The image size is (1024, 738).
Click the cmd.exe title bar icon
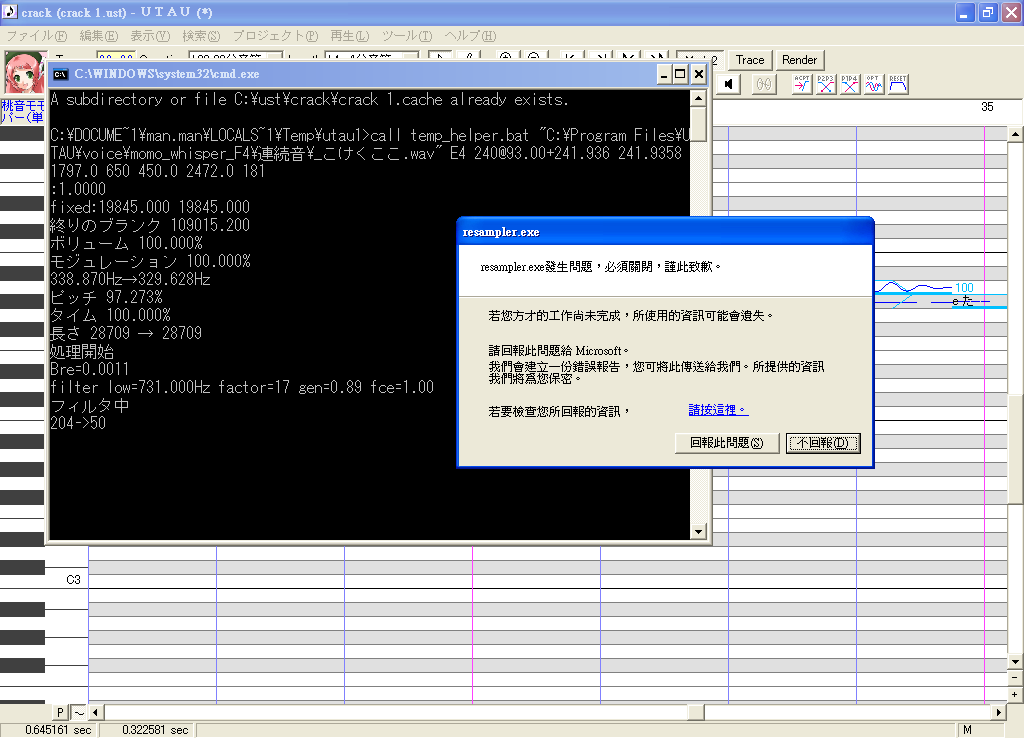click(x=60, y=74)
